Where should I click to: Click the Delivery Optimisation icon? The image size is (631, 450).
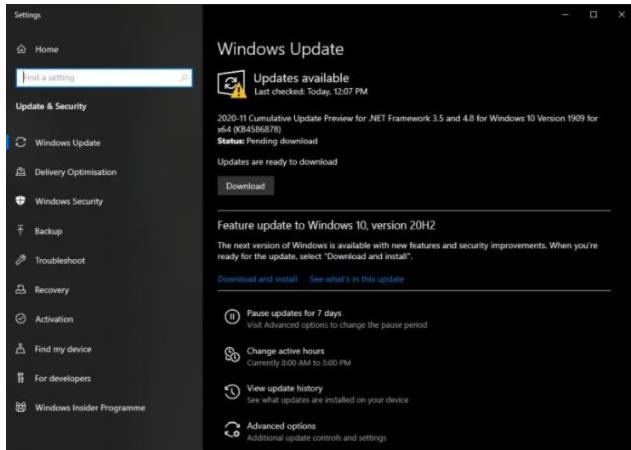click(x=21, y=172)
